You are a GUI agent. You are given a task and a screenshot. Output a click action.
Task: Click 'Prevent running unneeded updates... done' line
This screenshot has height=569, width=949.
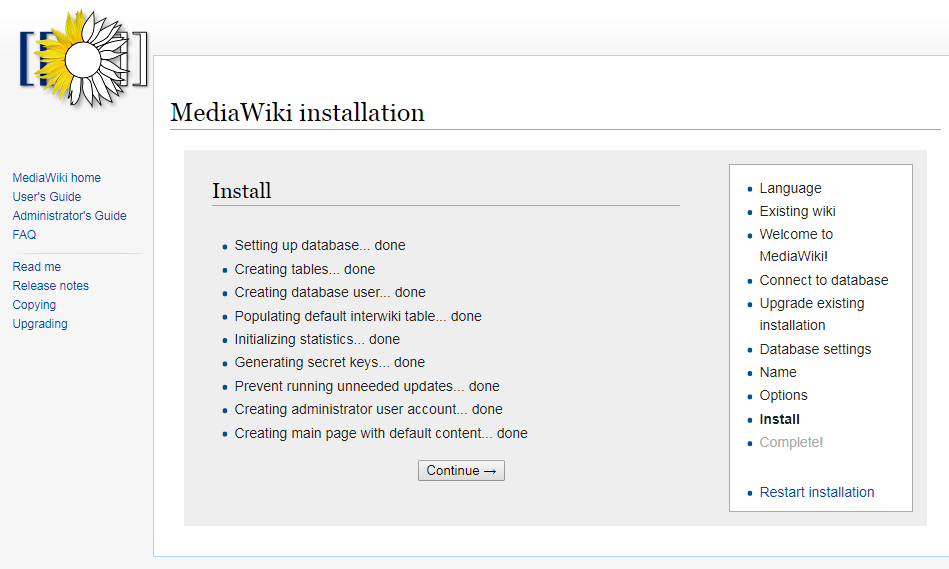pyautogui.click(x=367, y=386)
